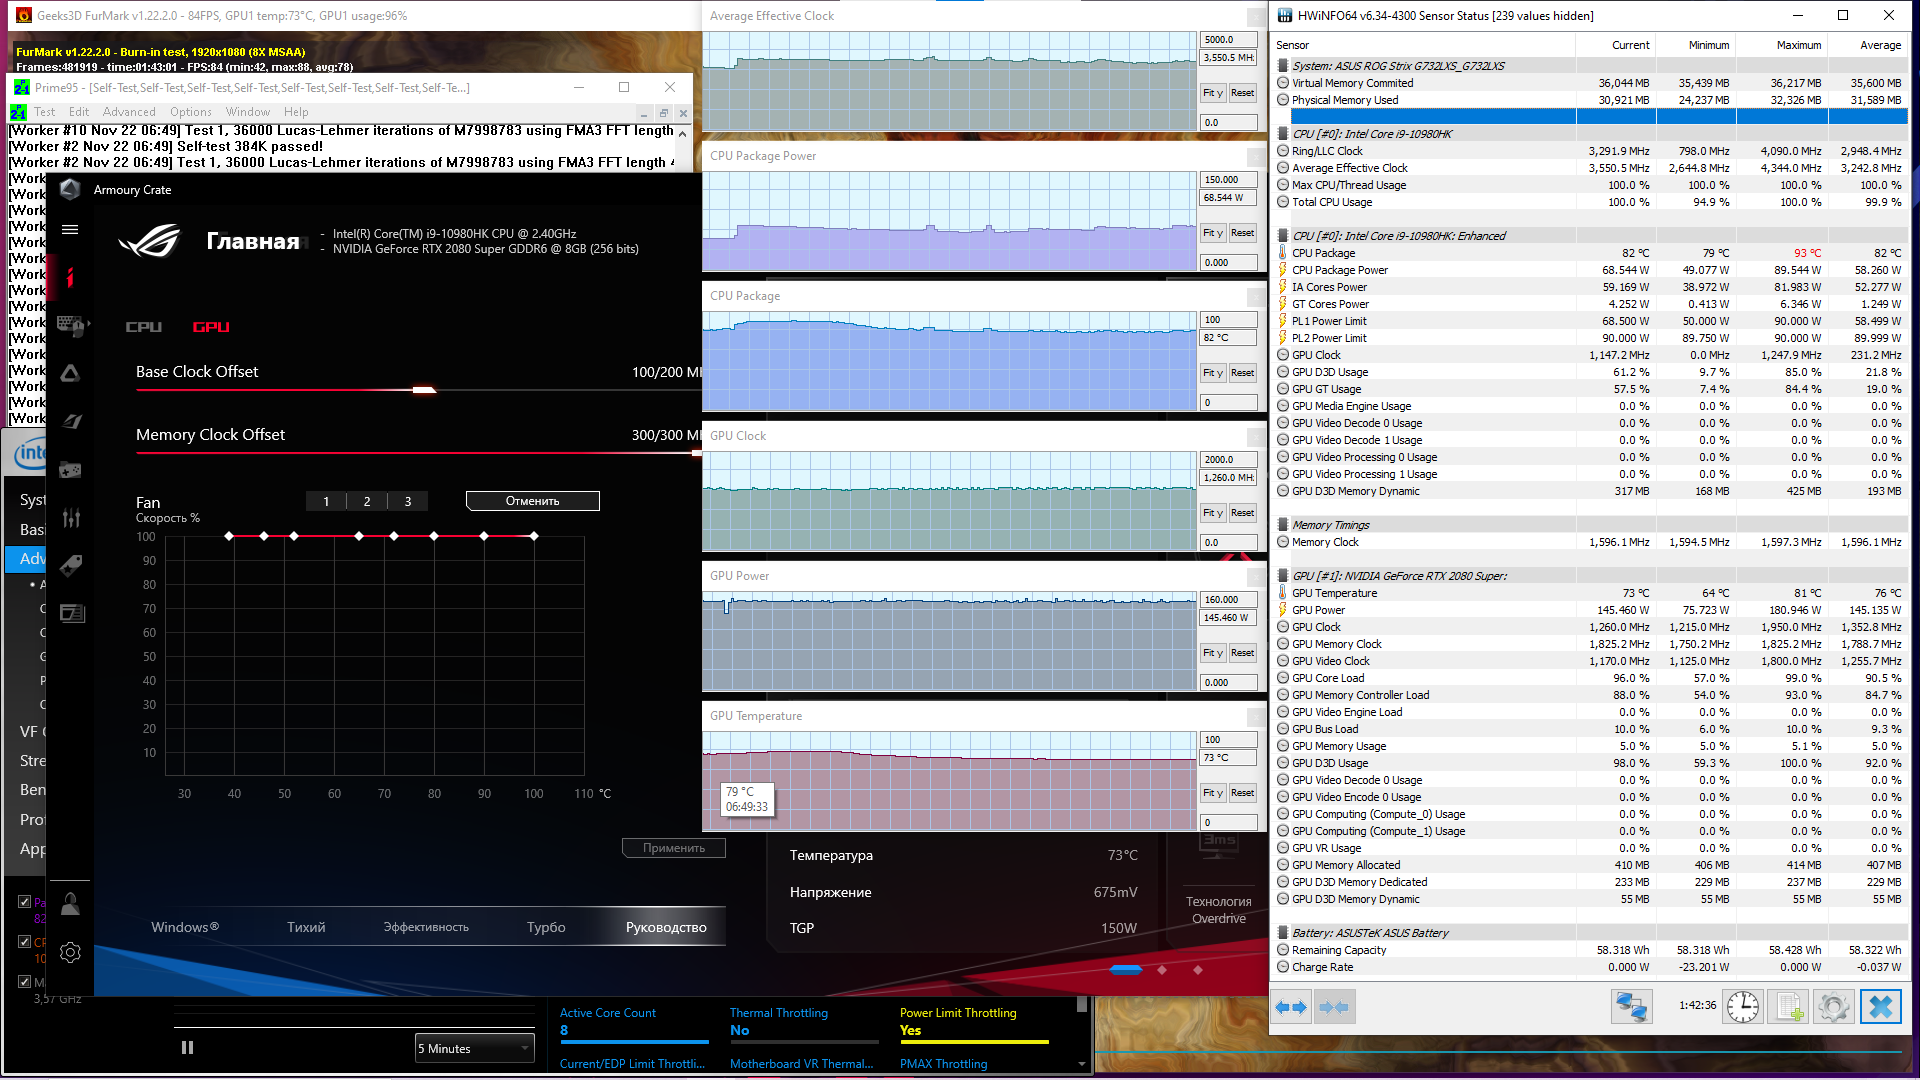Click the GPU Power lightning icon in HWiNFO
Image resolution: width=1920 pixels, height=1080 pixels.
click(x=1283, y=610)
